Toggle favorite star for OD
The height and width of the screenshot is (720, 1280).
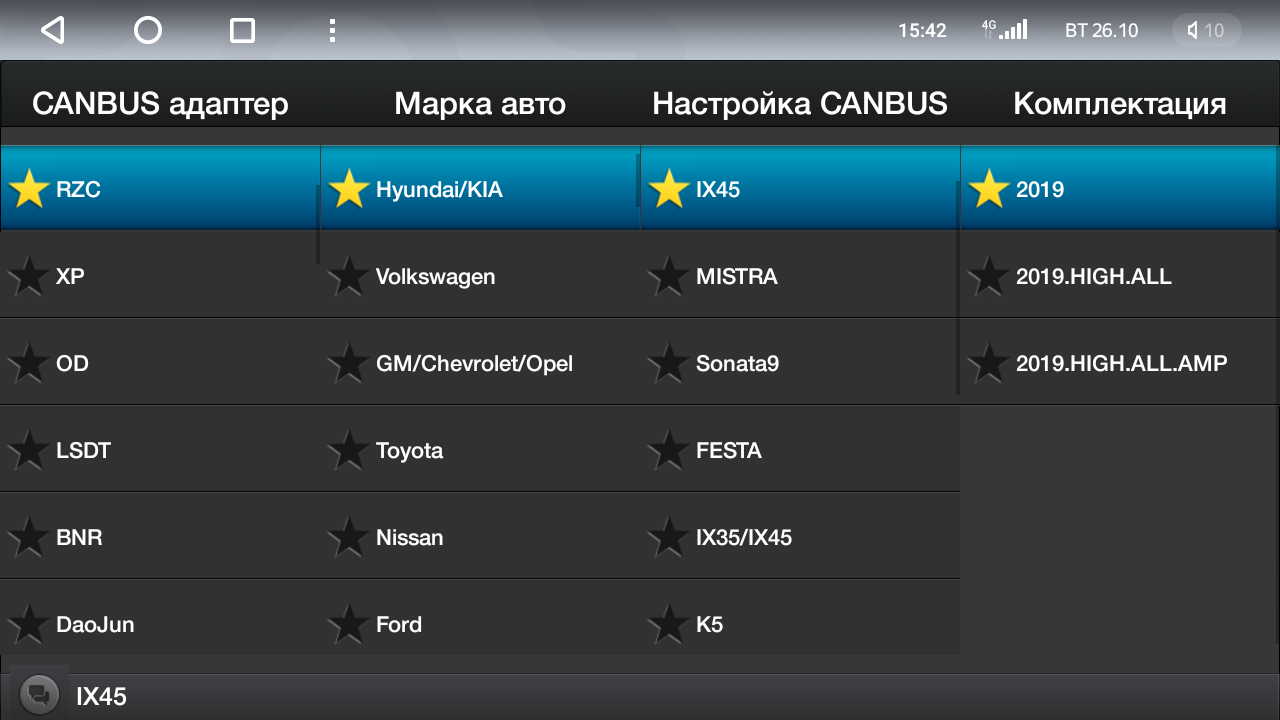[x=29, y=363]
